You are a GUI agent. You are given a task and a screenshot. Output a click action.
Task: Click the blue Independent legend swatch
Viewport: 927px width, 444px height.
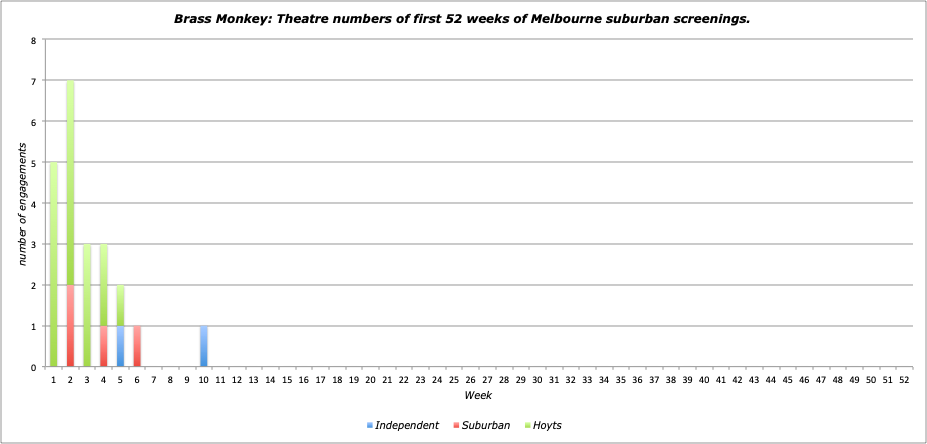click(369, 426)
